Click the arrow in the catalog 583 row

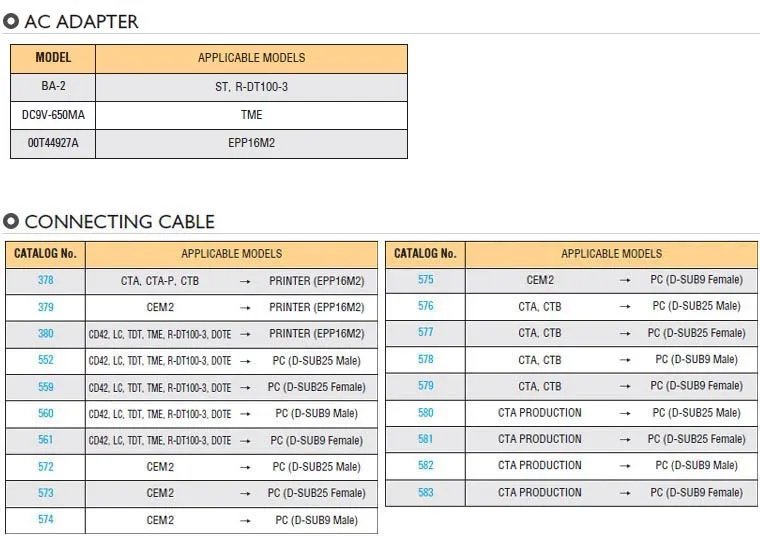625,493
